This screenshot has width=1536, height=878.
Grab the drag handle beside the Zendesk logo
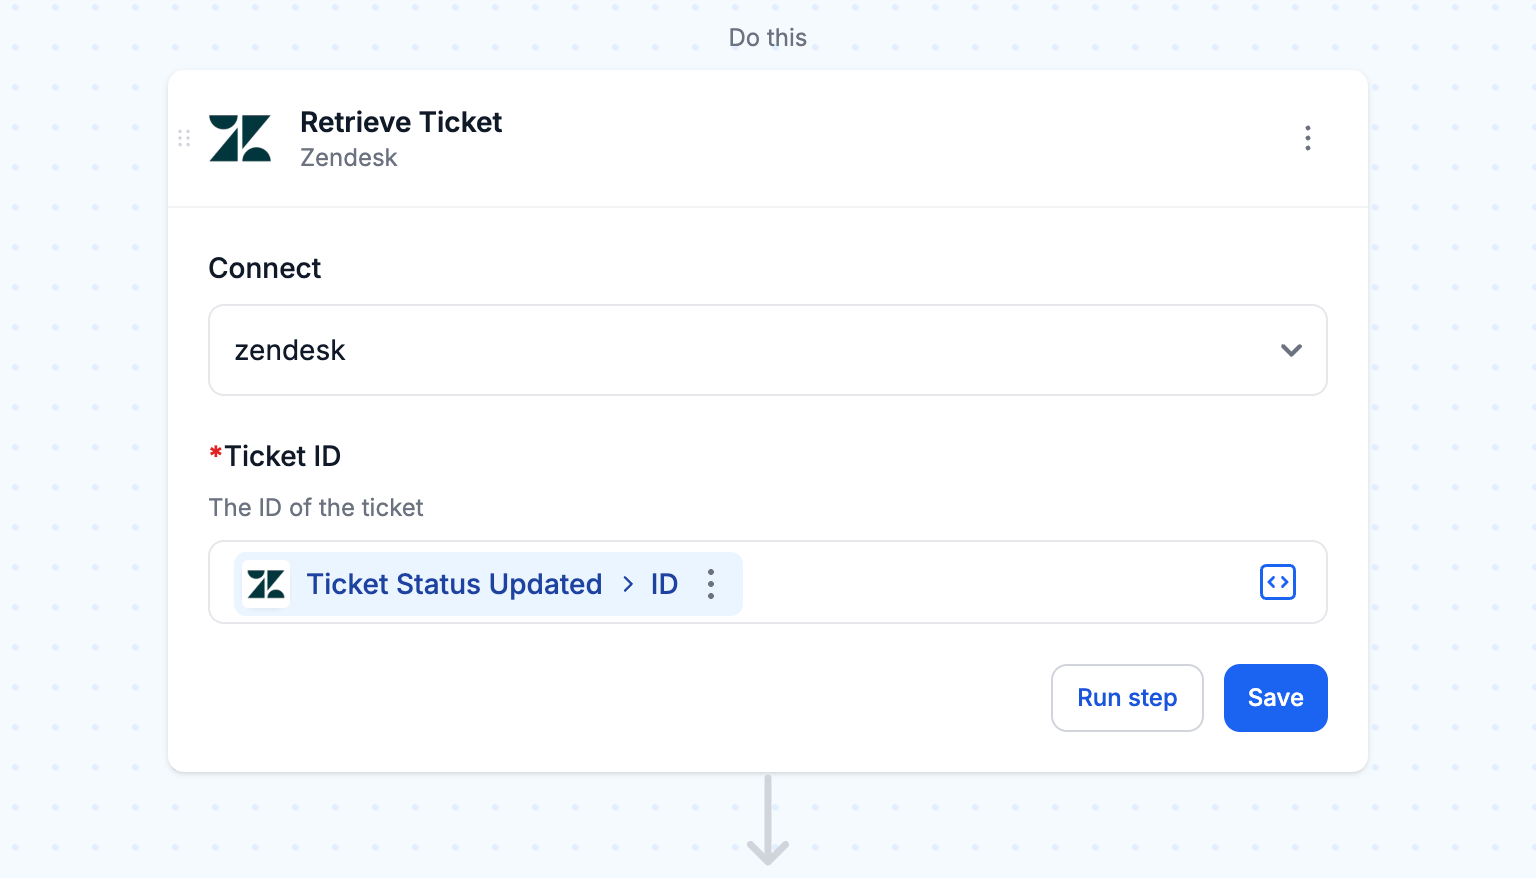184,138
